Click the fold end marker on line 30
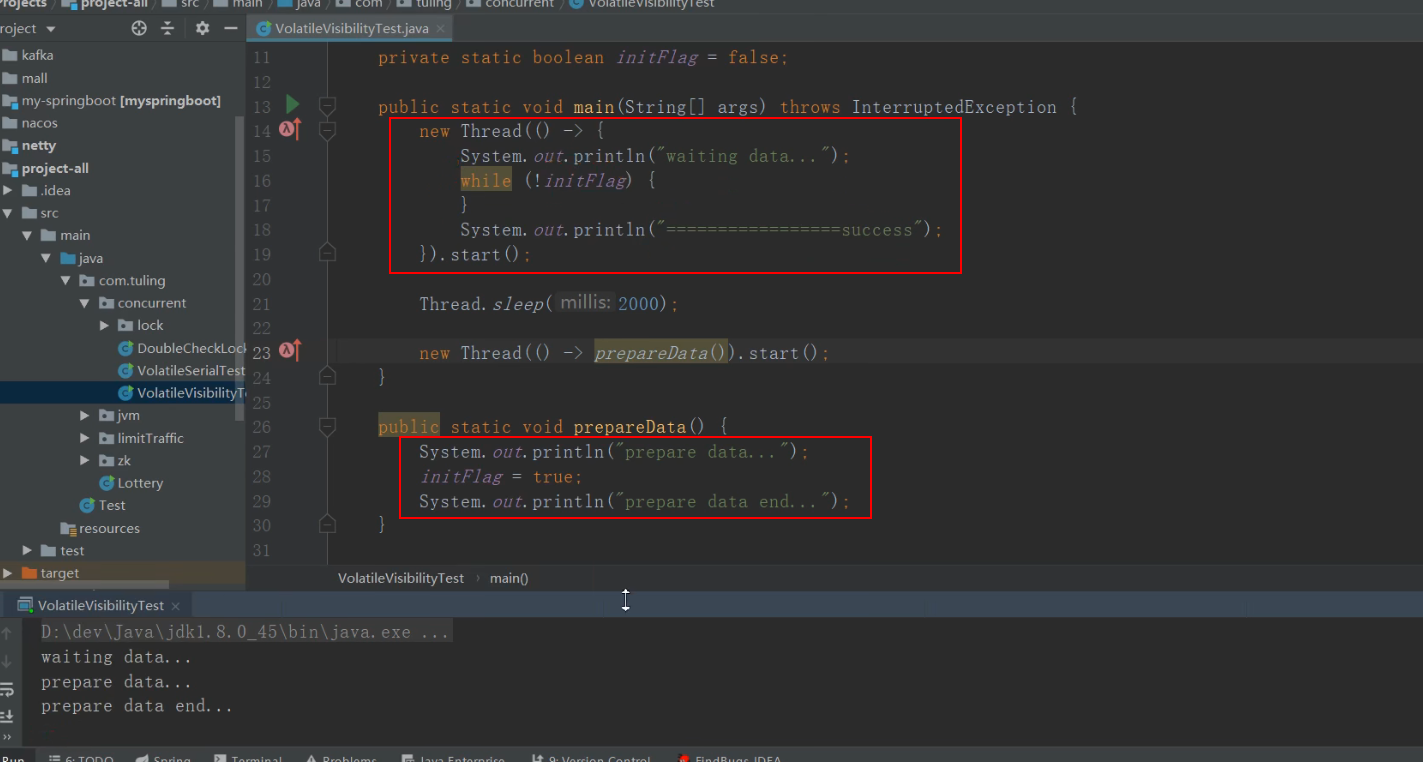The height and width of the screenshot is (762, 1423). click(x=327, y=524)
